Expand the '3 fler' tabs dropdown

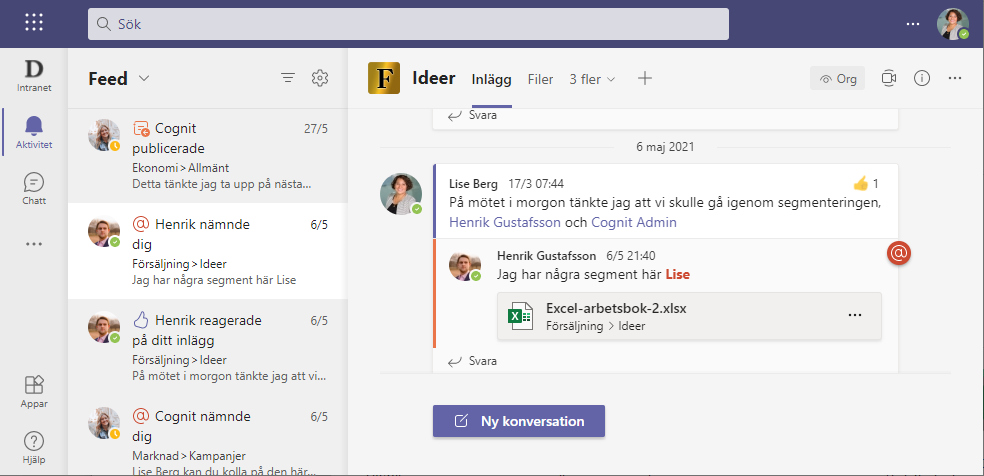coord(592,78)
